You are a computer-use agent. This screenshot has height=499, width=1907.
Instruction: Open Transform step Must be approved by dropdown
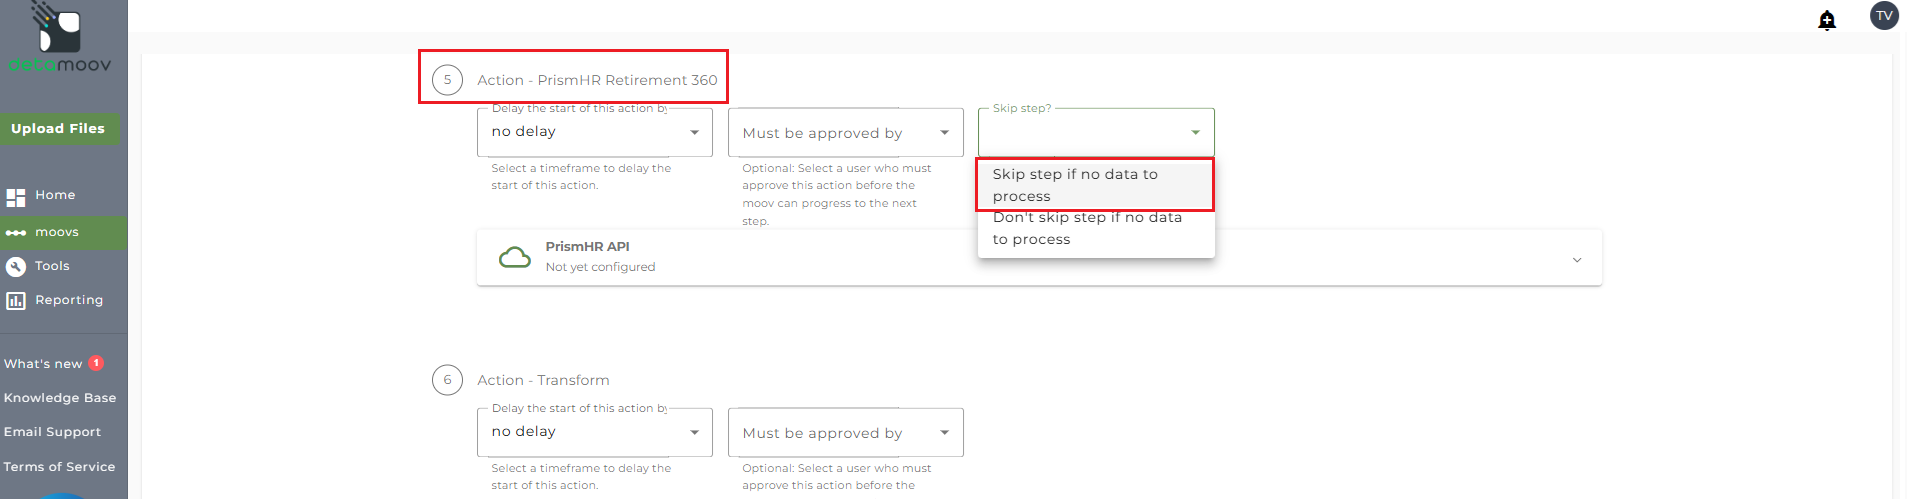846,432
